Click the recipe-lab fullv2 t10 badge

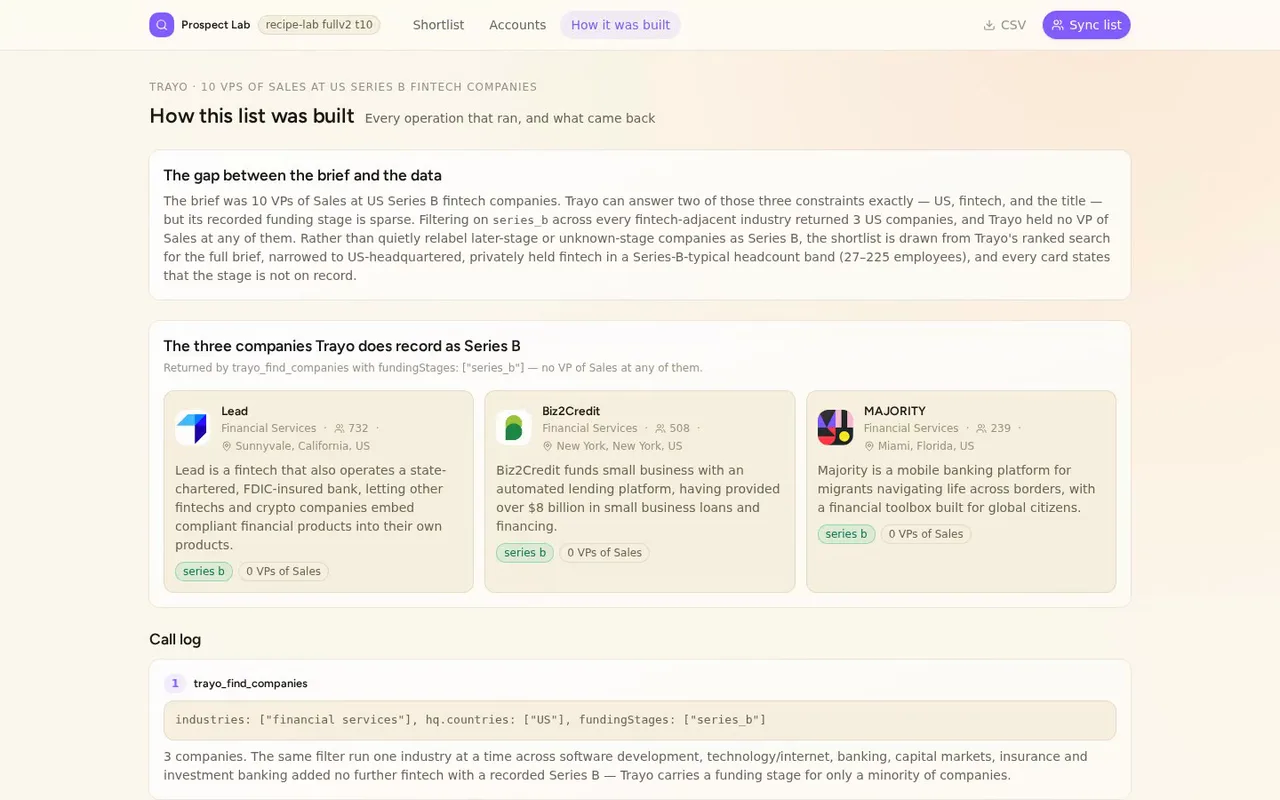pos(319,25)
